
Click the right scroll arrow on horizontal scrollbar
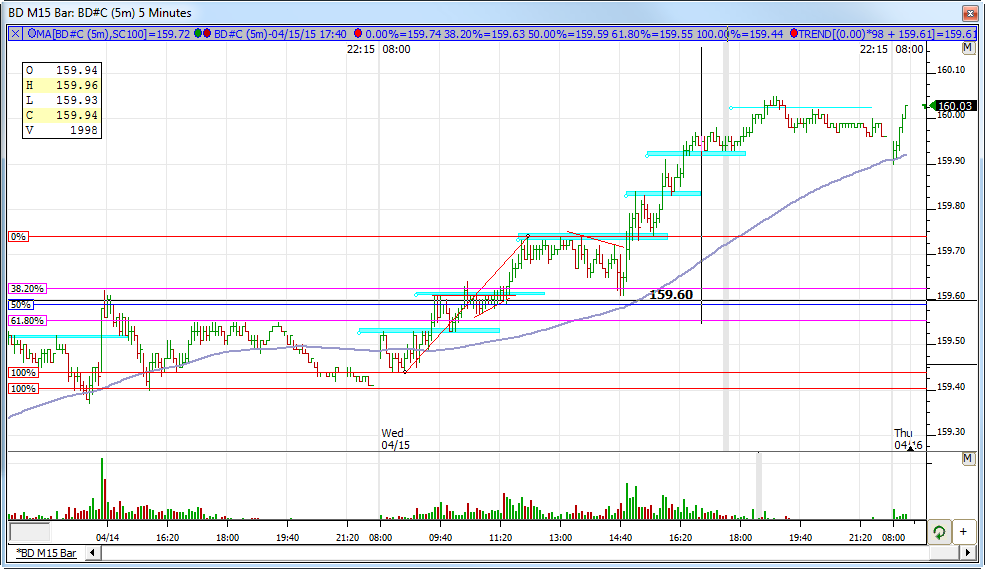(x=968, y=553)
